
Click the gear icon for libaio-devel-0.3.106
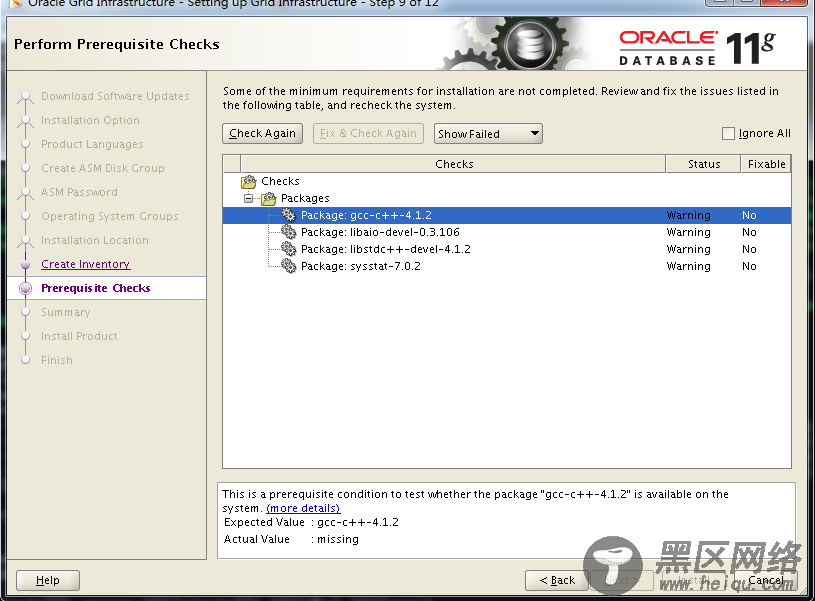pyautogui.click(x=288, y=232)
